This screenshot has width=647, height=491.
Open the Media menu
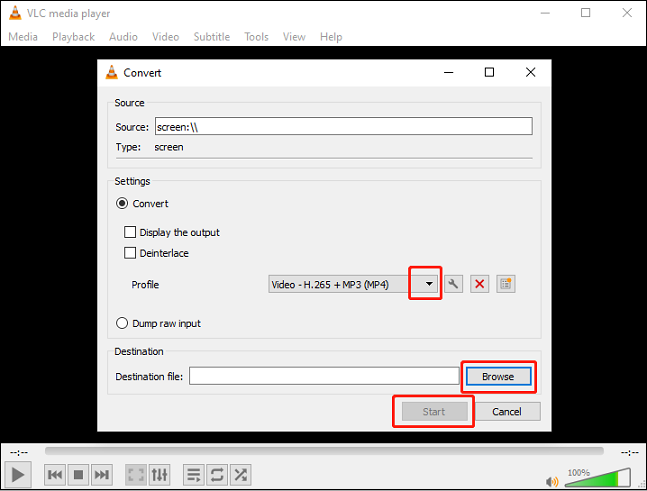coord(23,37)
